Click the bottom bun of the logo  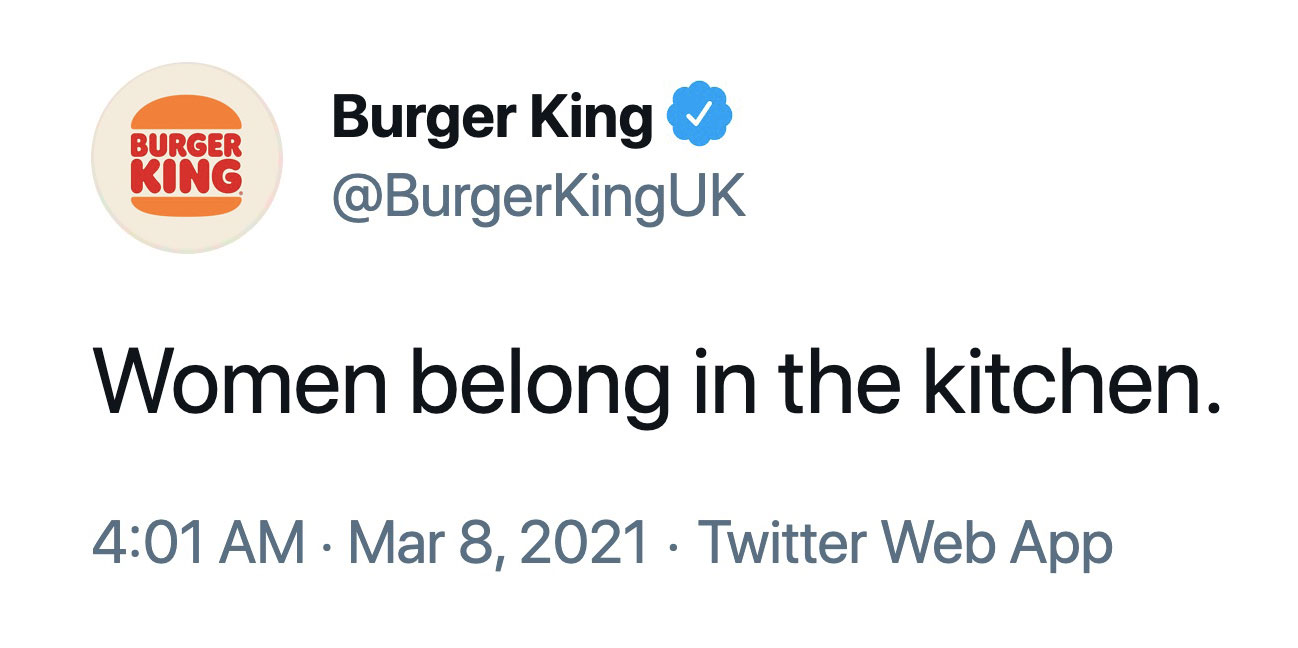[188, 204]
